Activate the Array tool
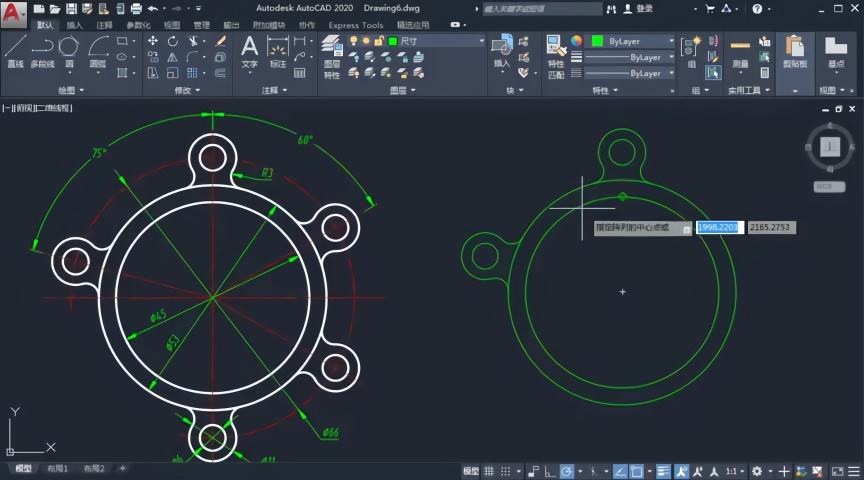 pyautogui.click(x=192, y=73)
